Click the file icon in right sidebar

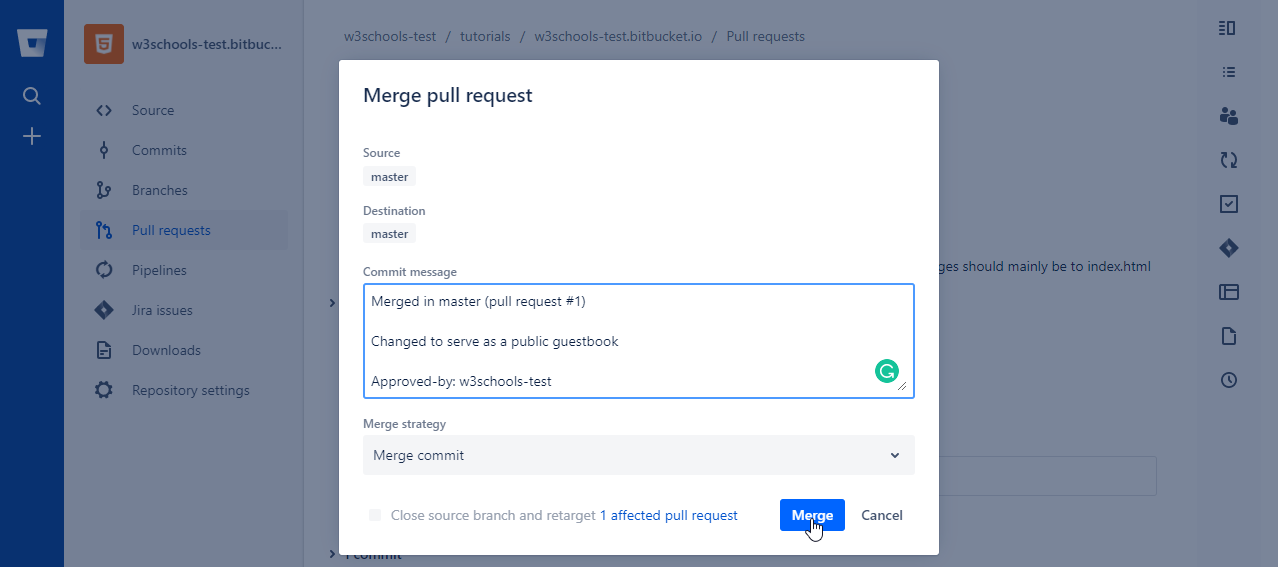(x=1229, y=336)
